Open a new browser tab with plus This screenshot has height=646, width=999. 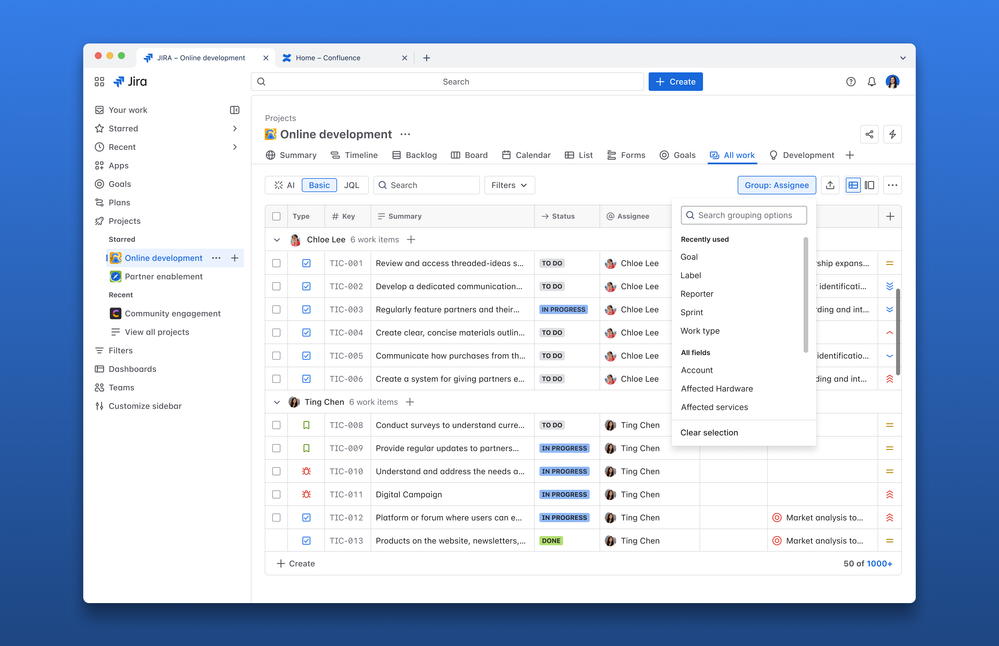[427, 58]
